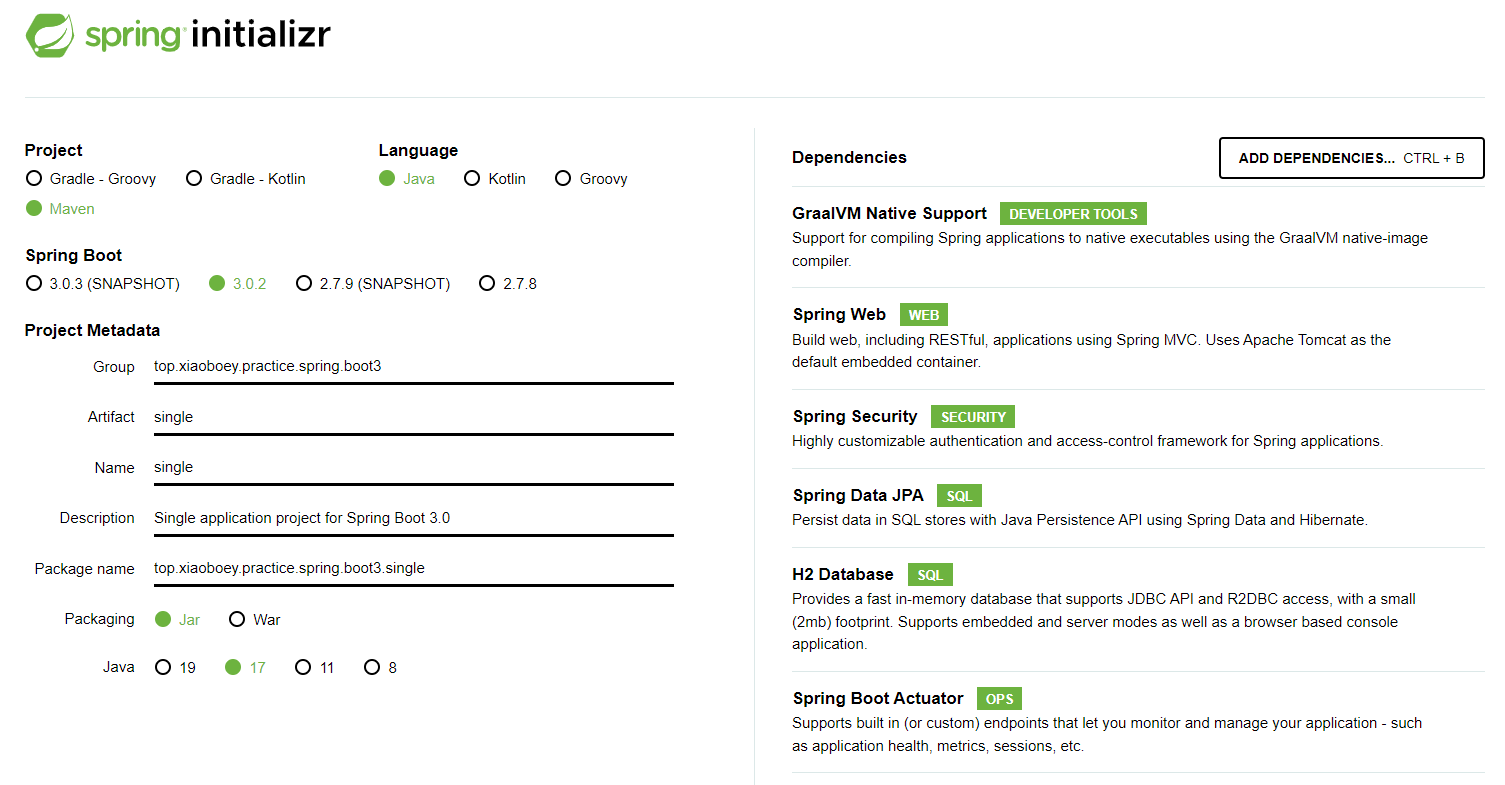
Task: Click the Spring Boot Actuator OPS badge
Action: (999, 699)
